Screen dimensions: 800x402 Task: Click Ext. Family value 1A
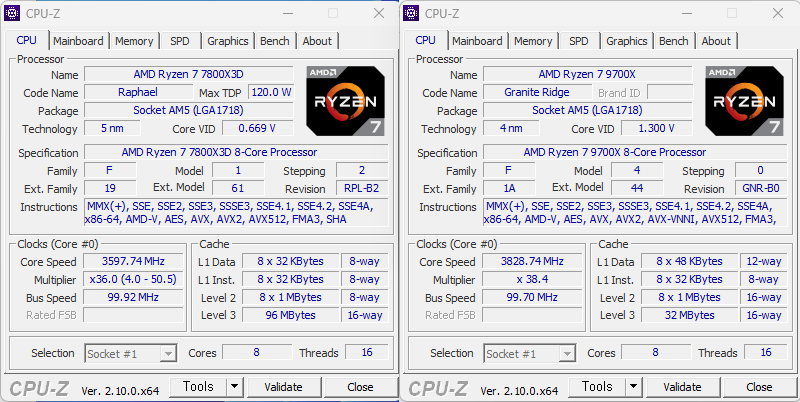(x=509, y=188)
